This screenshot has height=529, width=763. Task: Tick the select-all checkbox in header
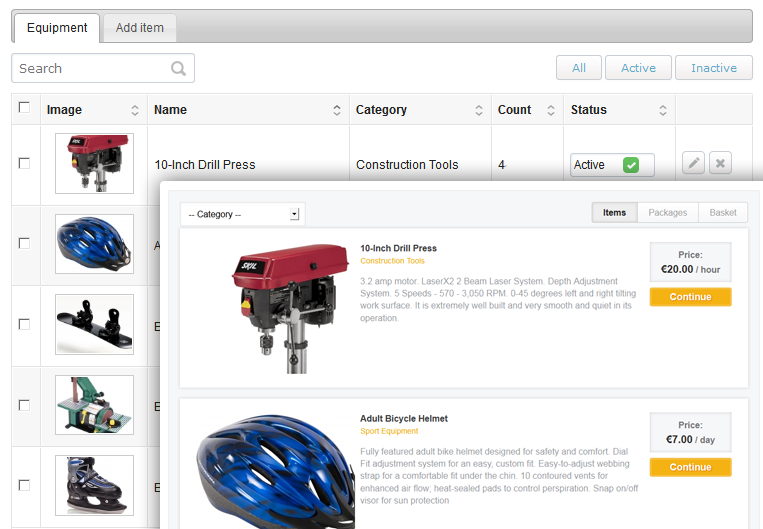click(x=24, y=107)
